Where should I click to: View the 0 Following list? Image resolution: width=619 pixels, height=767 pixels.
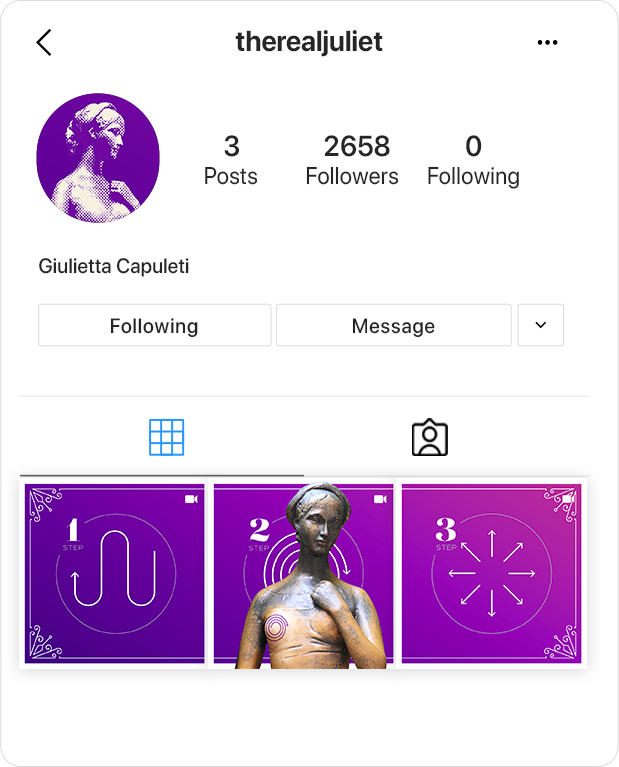tap(473, 160)
